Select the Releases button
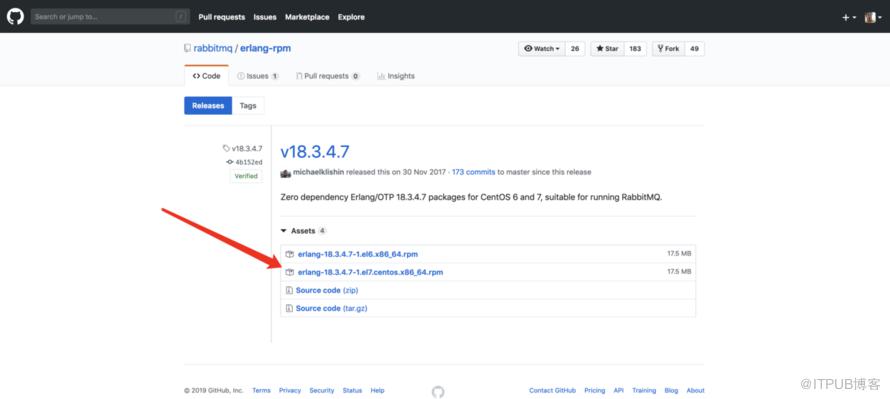 point(208,106)
